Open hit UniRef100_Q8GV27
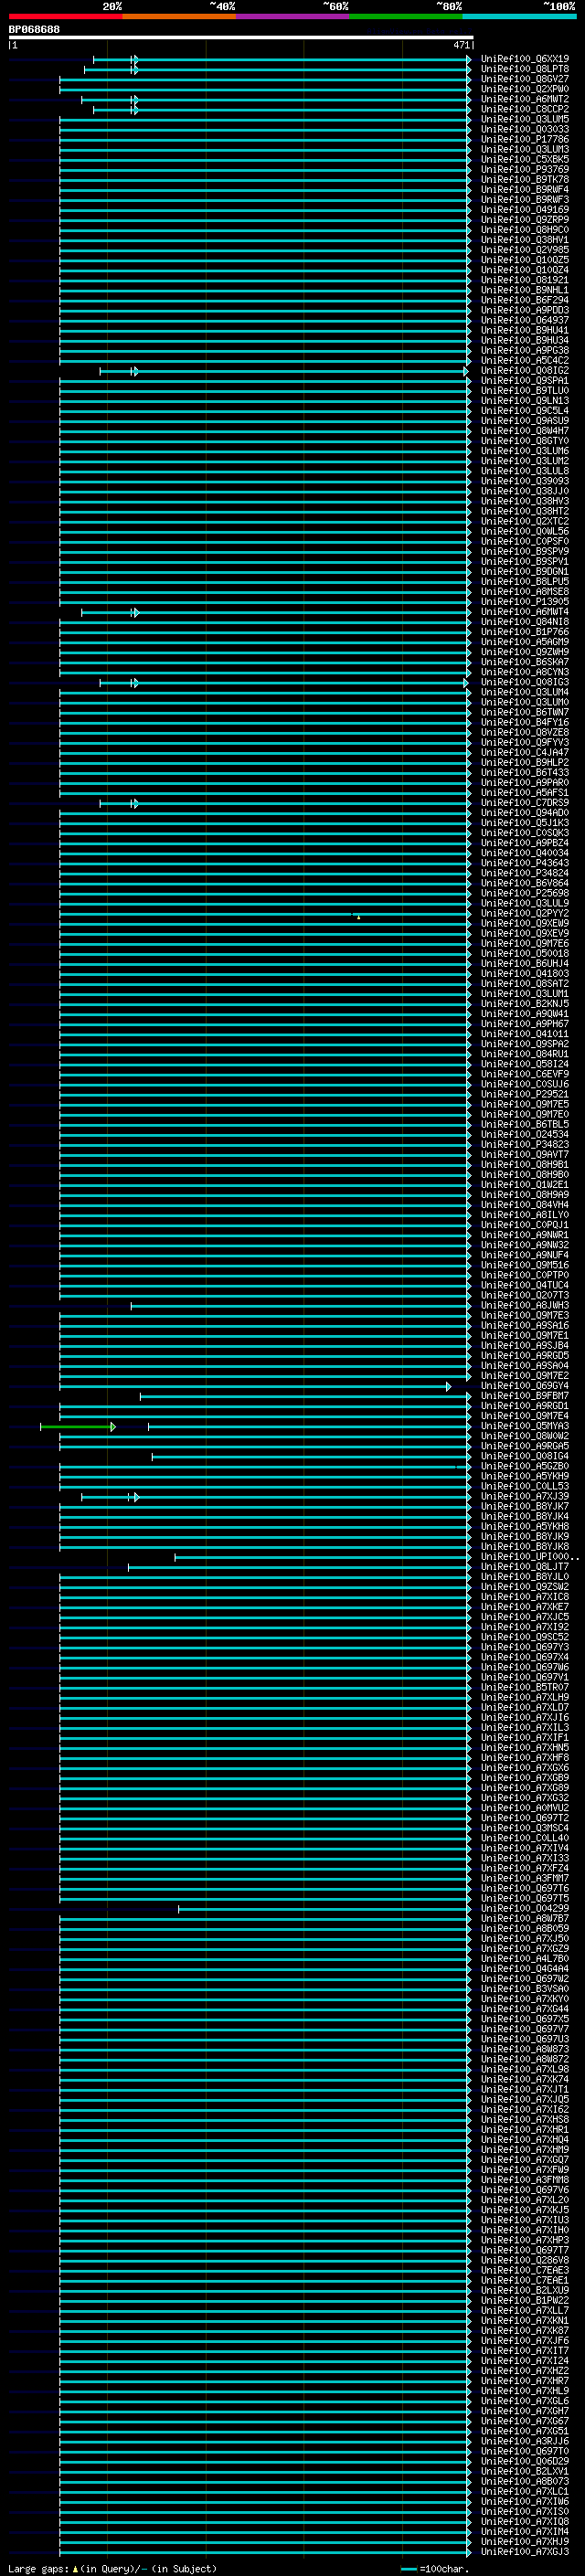This screenshot has height=2576, width=585. 525,79
